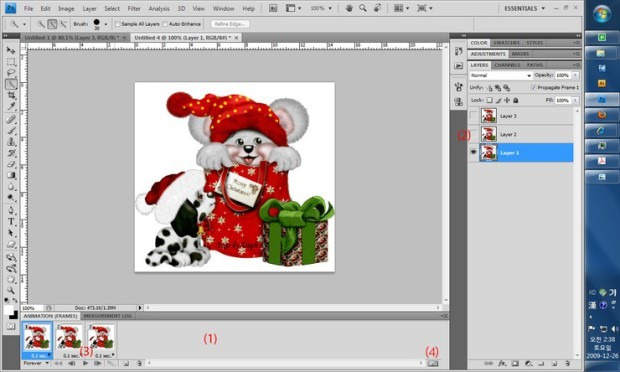620x372 pixels.
Task: Select the Horizontal Type tool
Action: [x=11, y=222]
